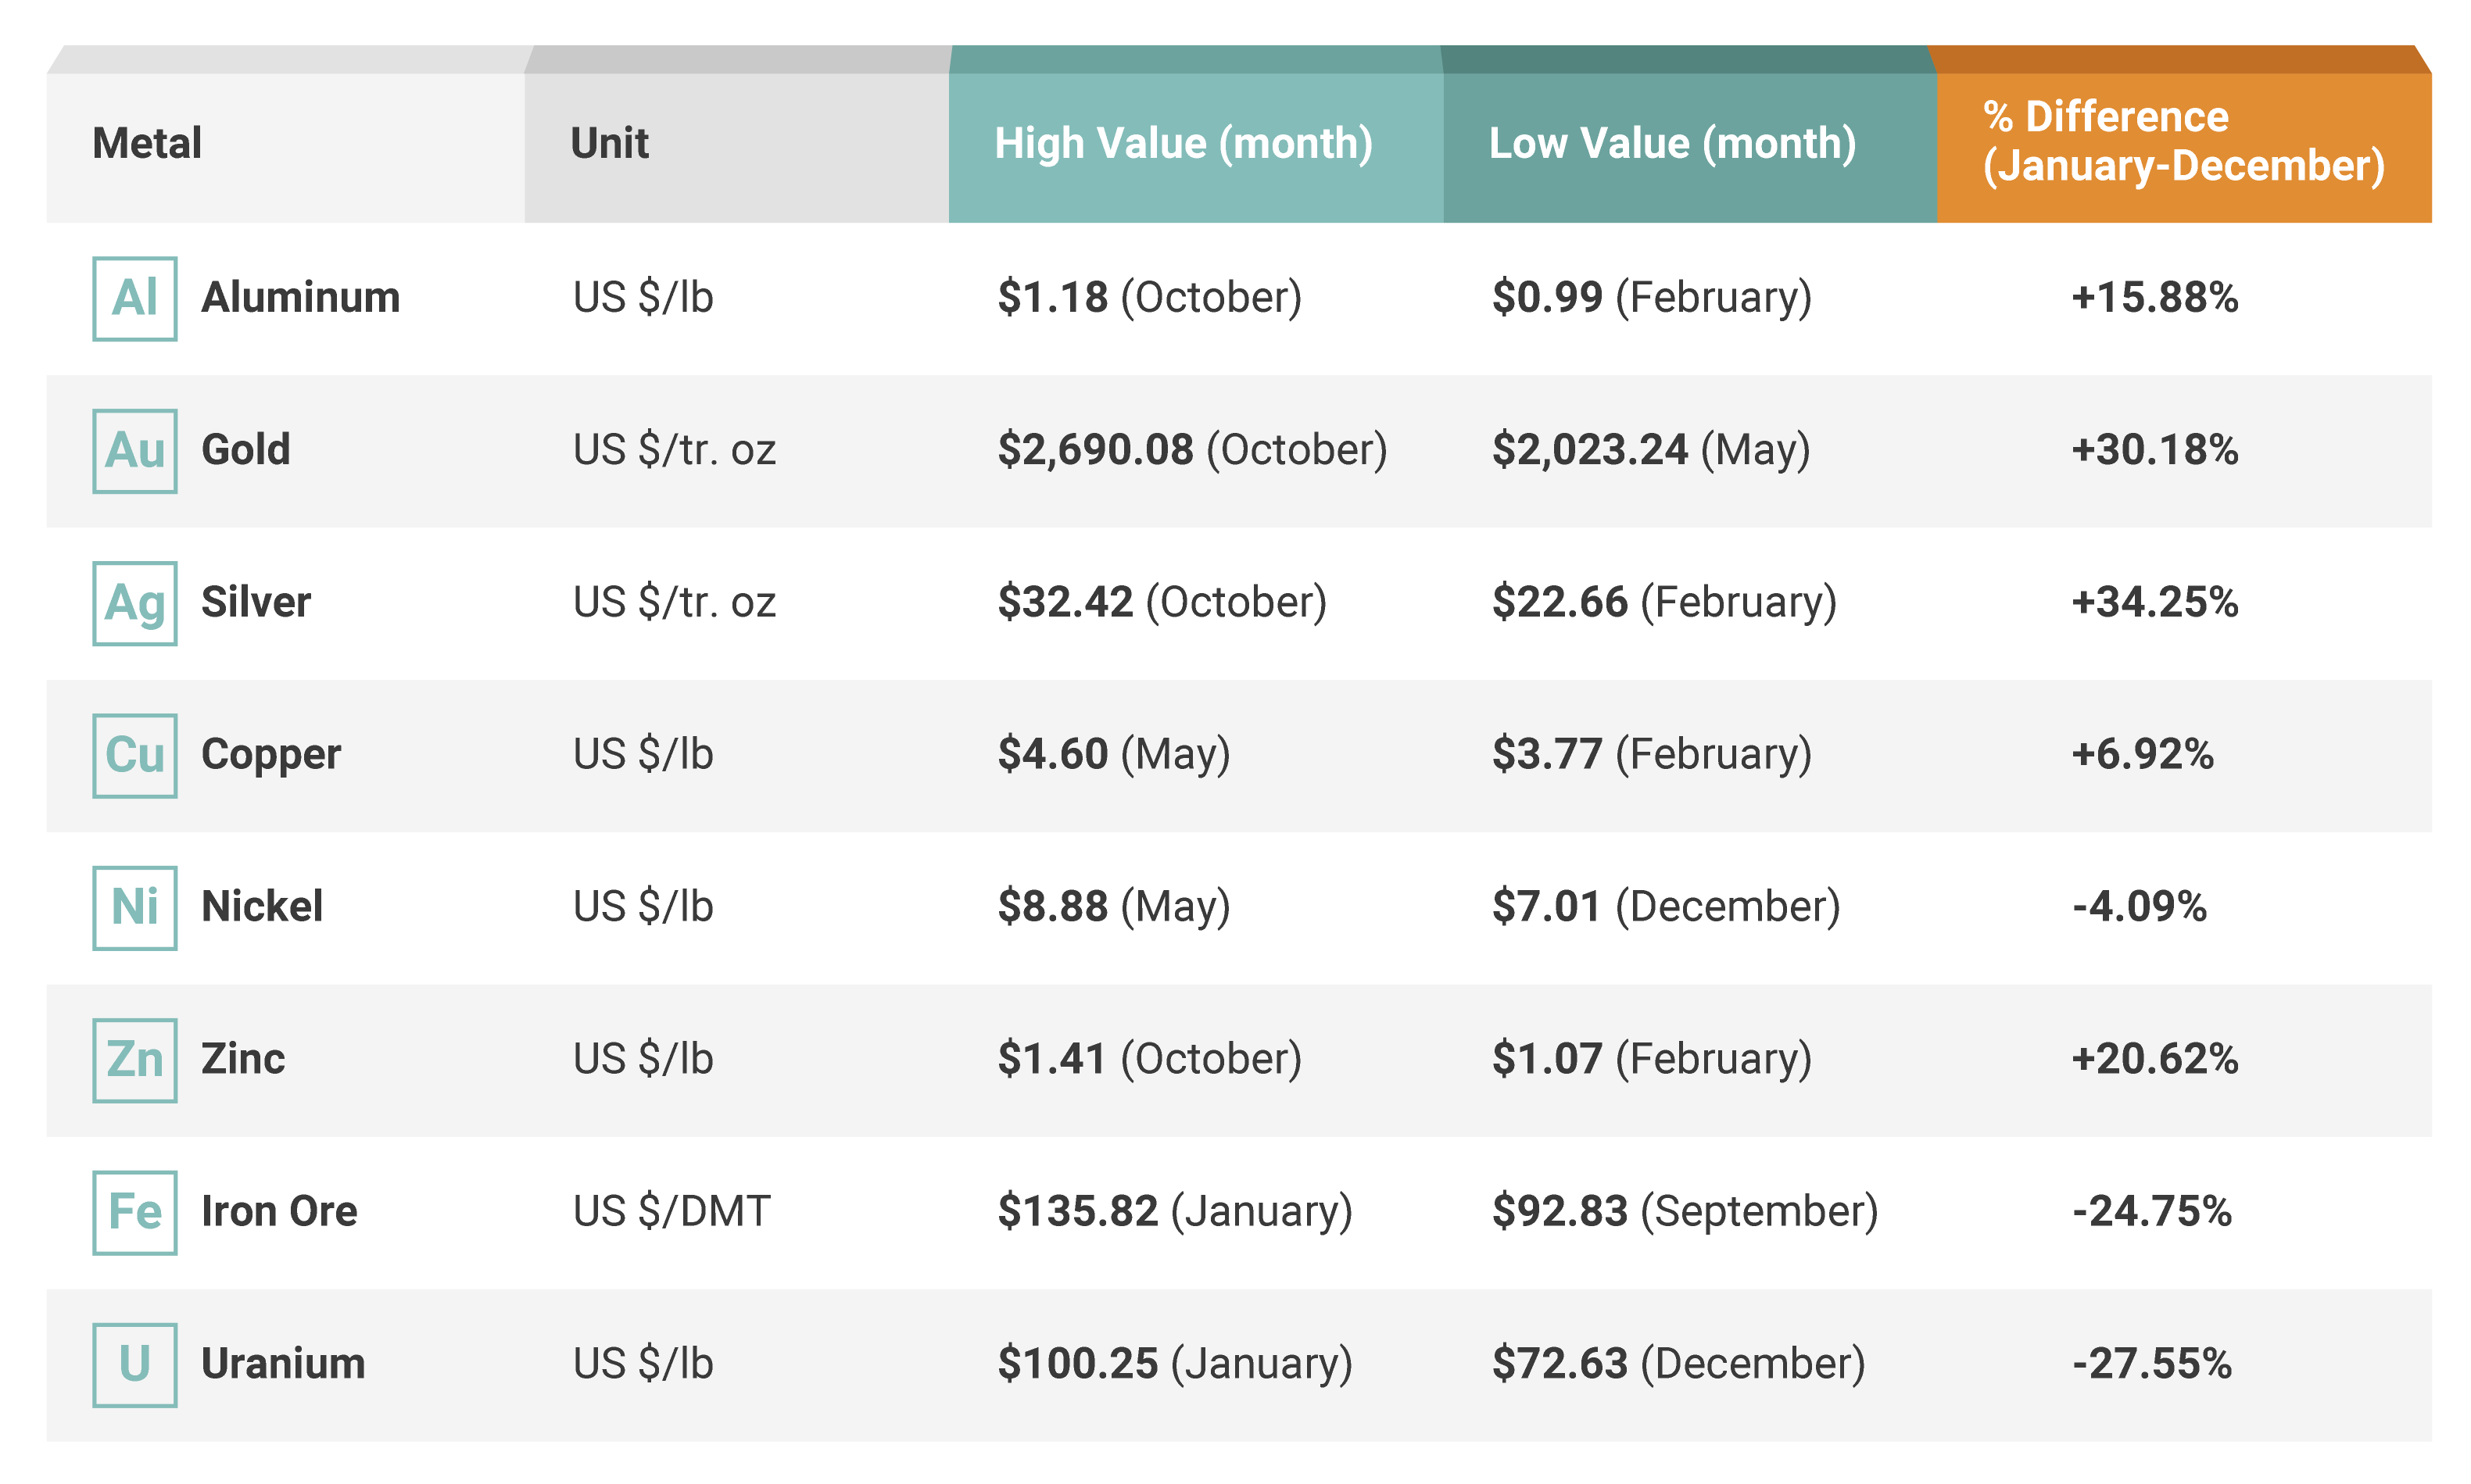The height and width of the screenshot is (1484, 2471).
Task: Select the Ni nickel symbol icon
Action: tap(135, 907)
